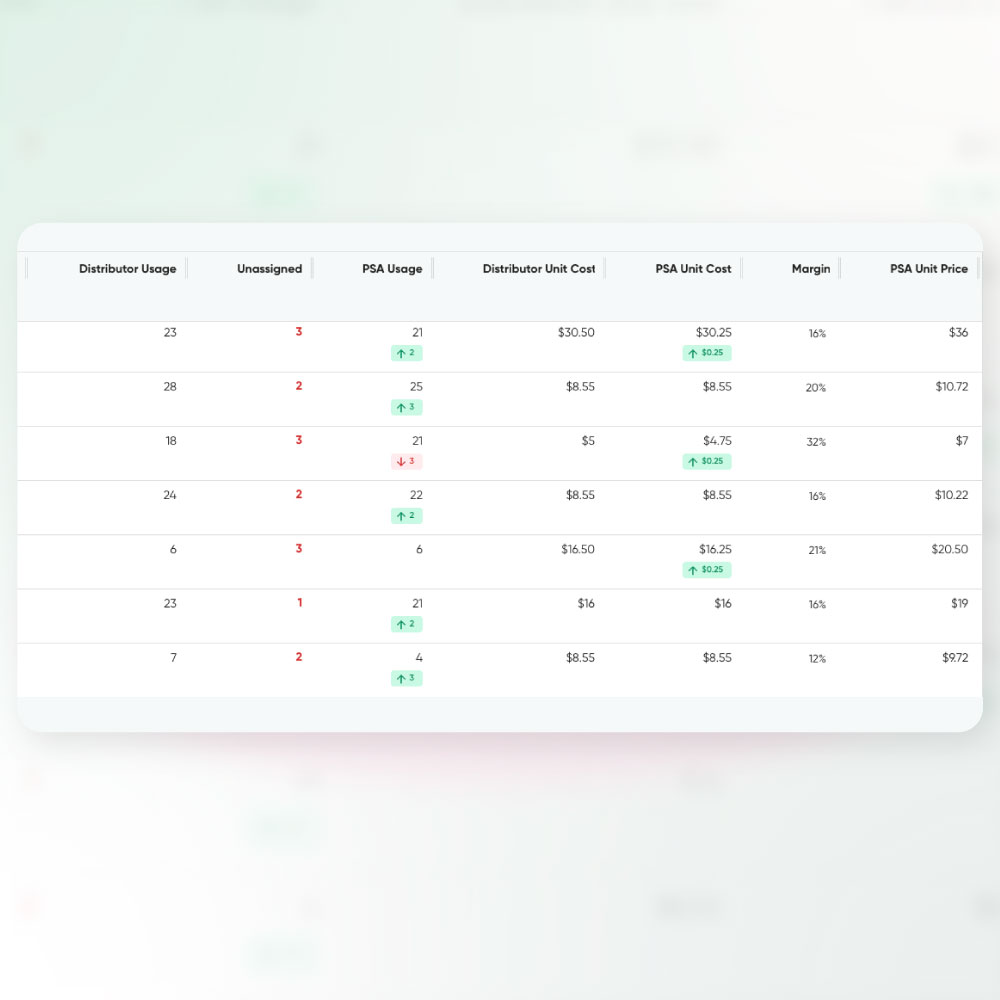
Task: Click the $0.25 increase badge under $16.25
Action: point(707,570)
